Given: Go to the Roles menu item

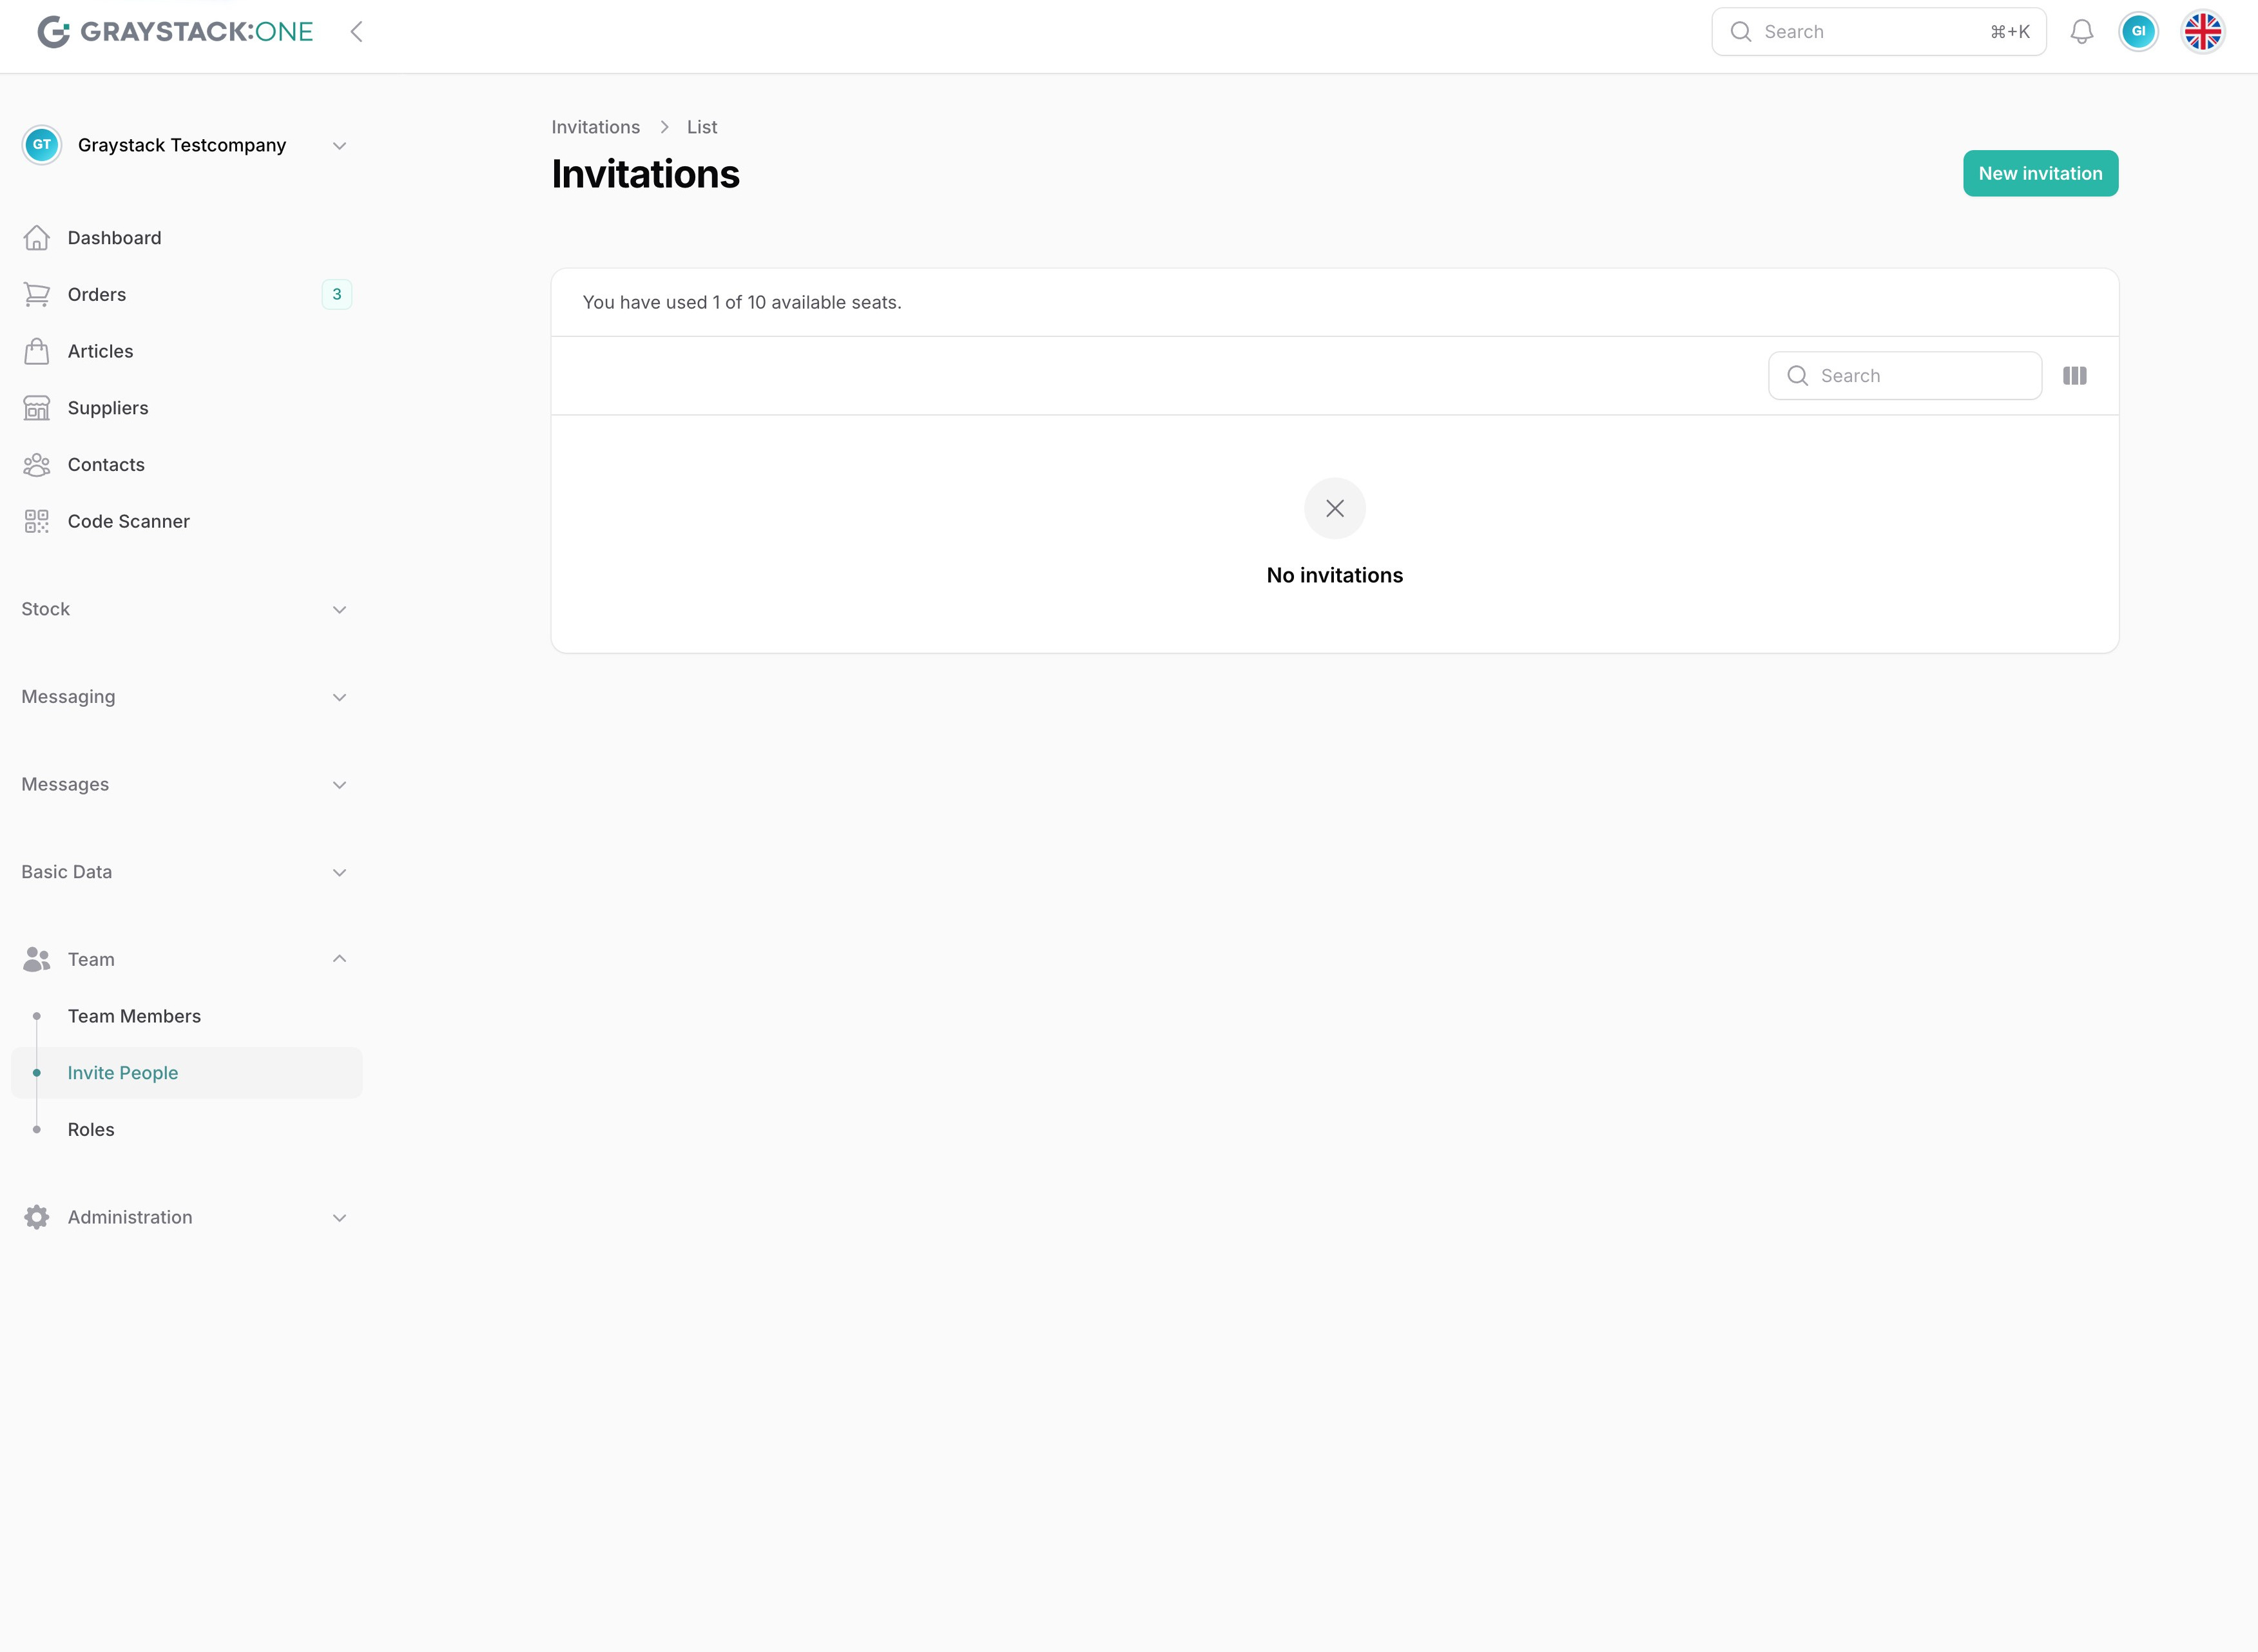Looking at the screenshot, I should pos(91,1129).
